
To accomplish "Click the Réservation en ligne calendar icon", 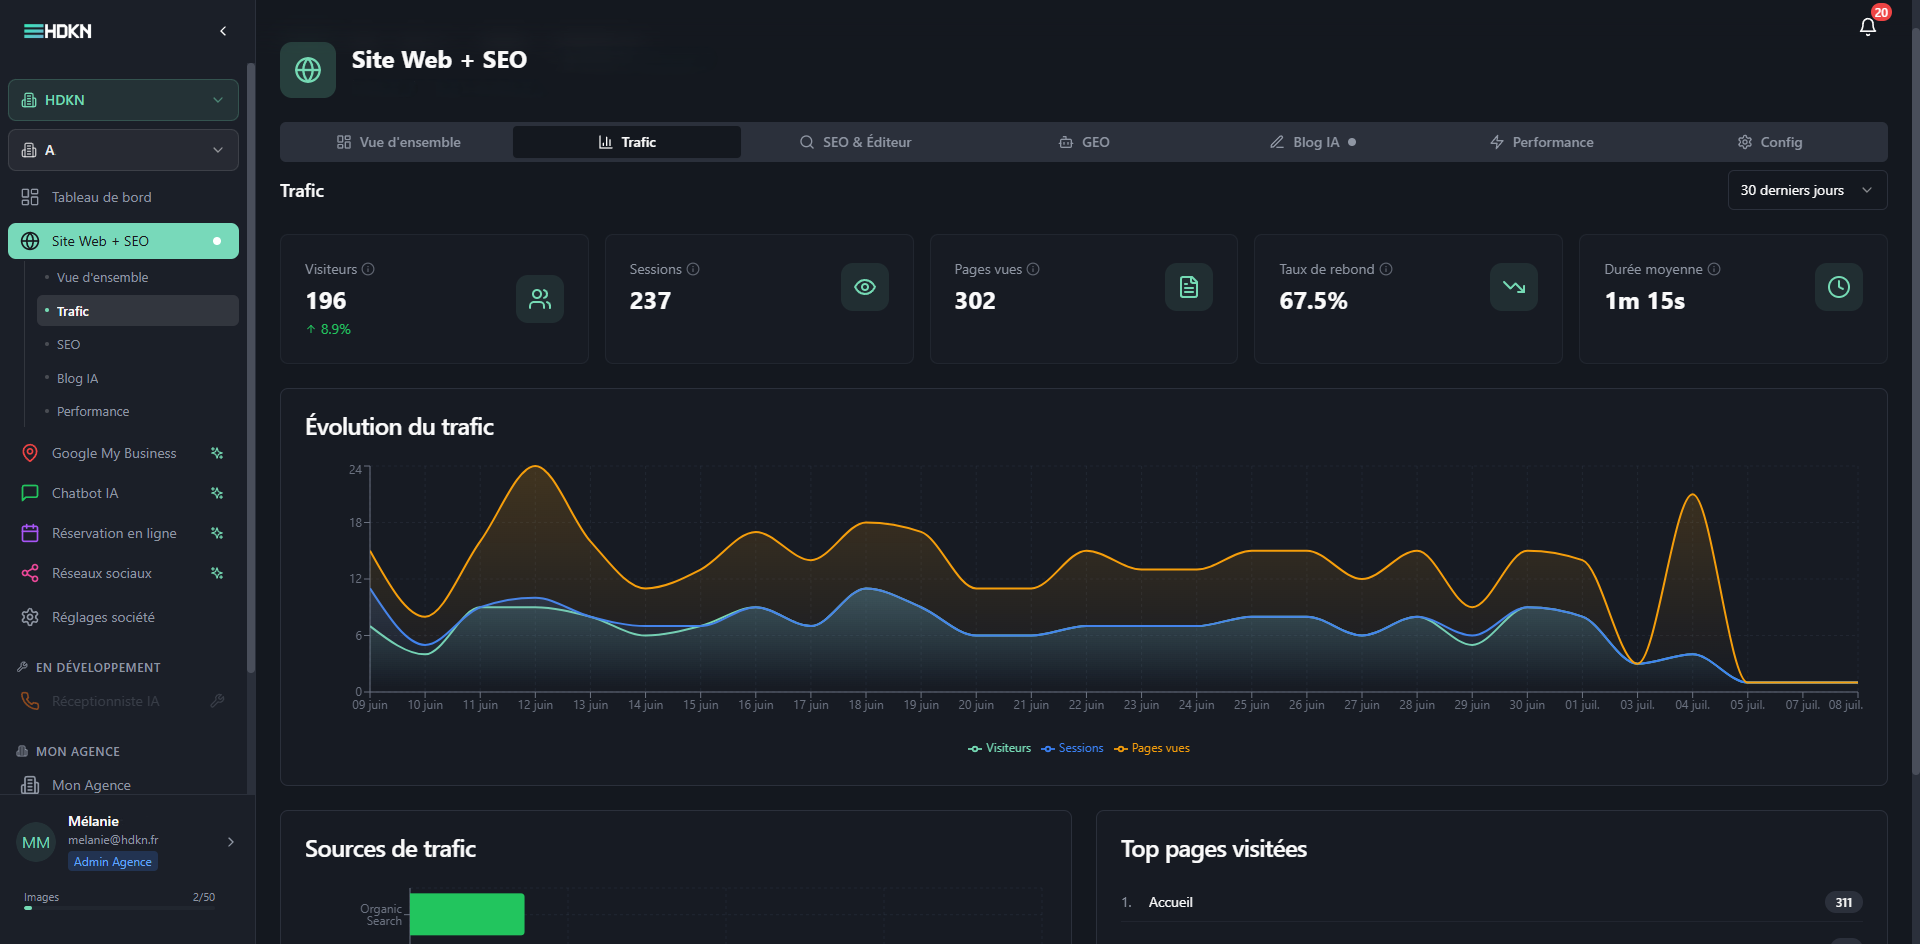I will pyautogui.click(x=30, y=533).
